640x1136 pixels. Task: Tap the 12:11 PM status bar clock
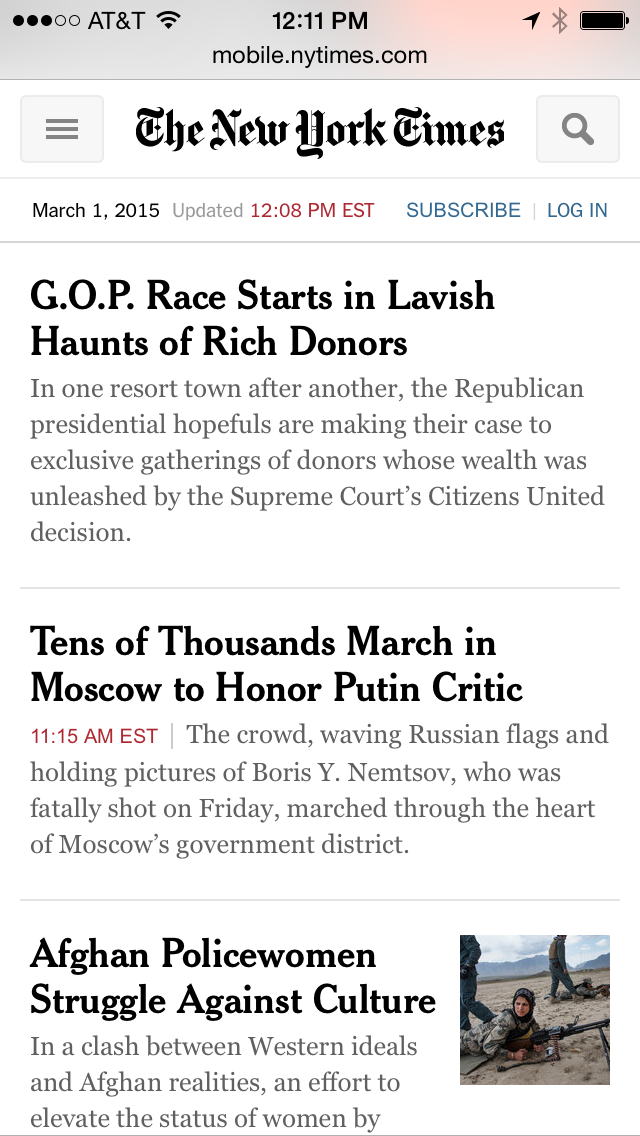click(x=320, y=20)
